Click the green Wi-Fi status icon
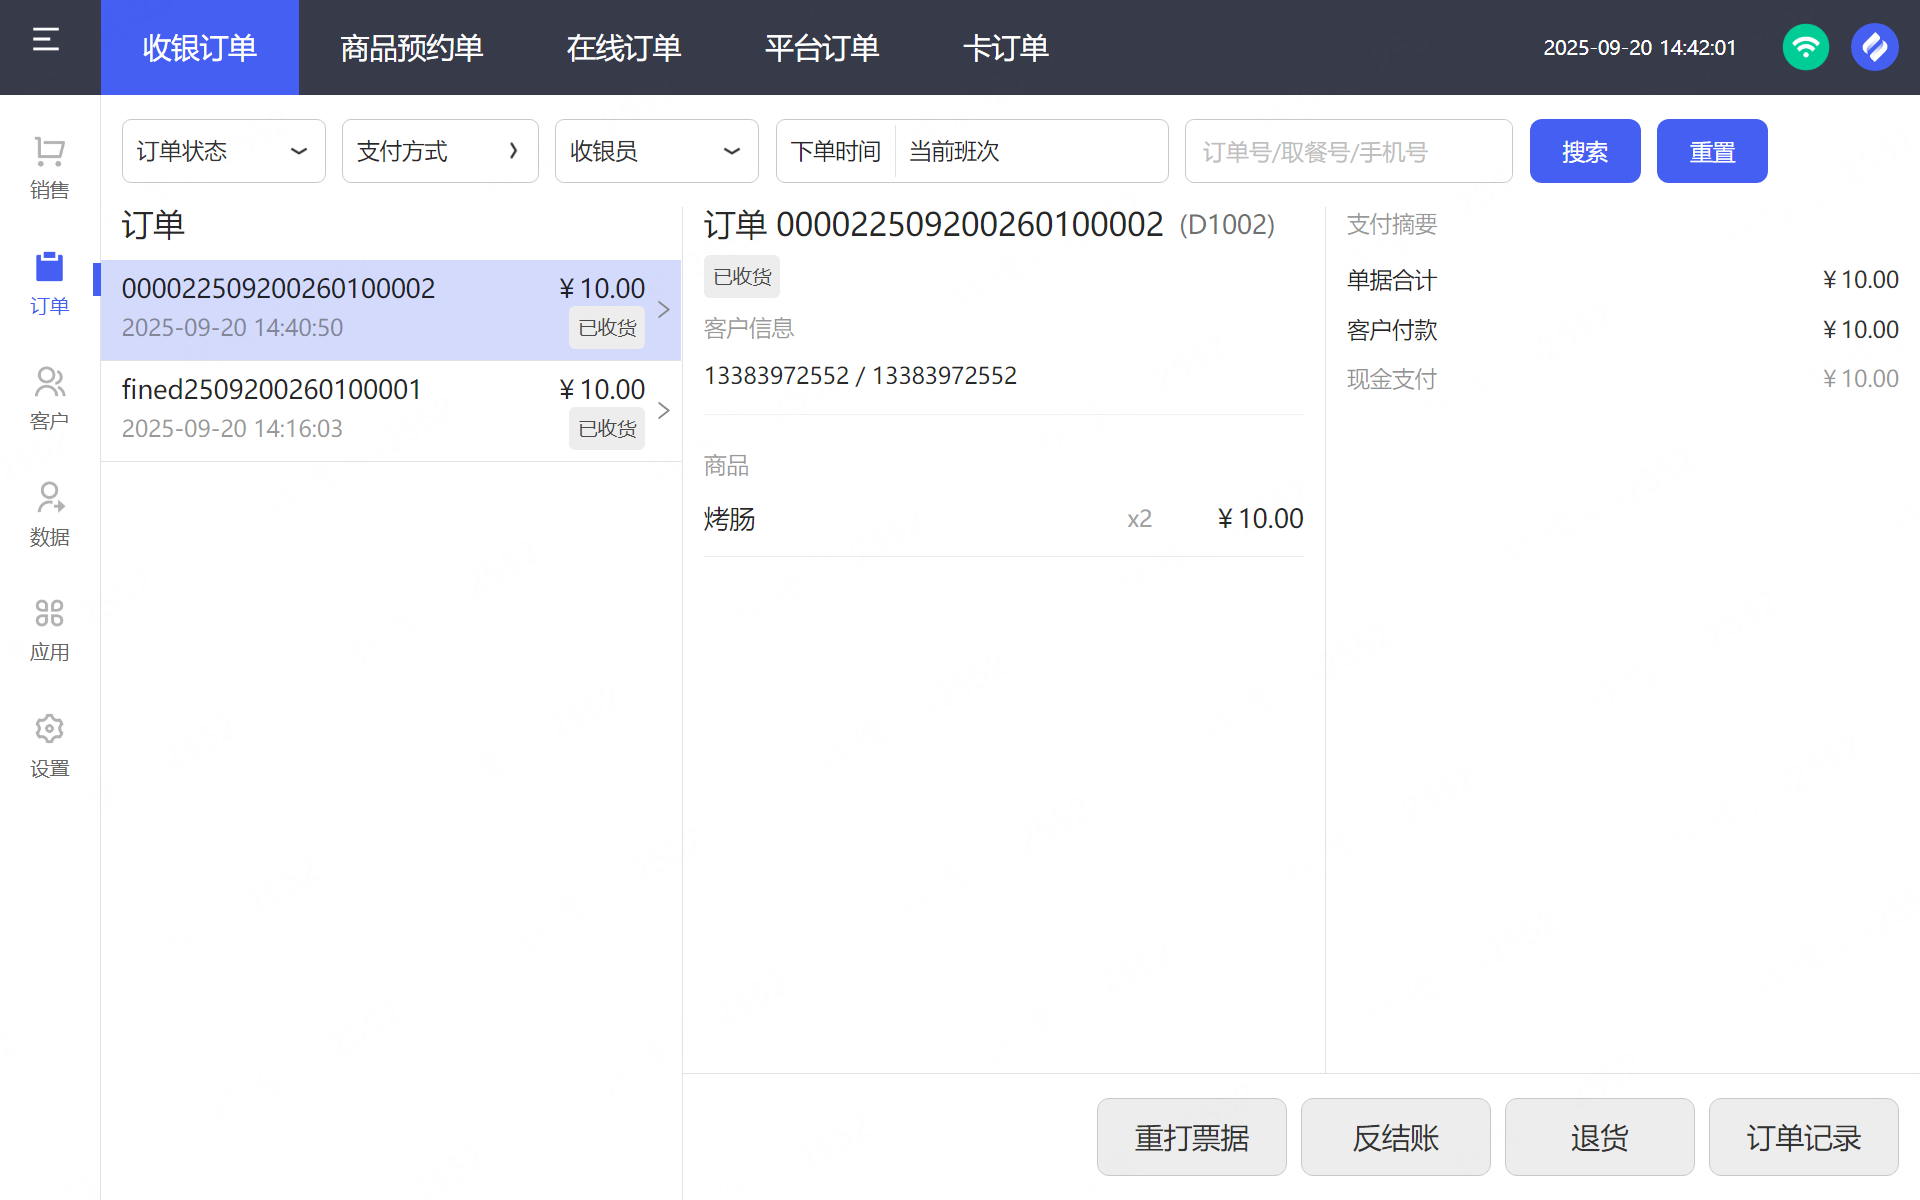1920x1200 pixels. click(1805, 47)
